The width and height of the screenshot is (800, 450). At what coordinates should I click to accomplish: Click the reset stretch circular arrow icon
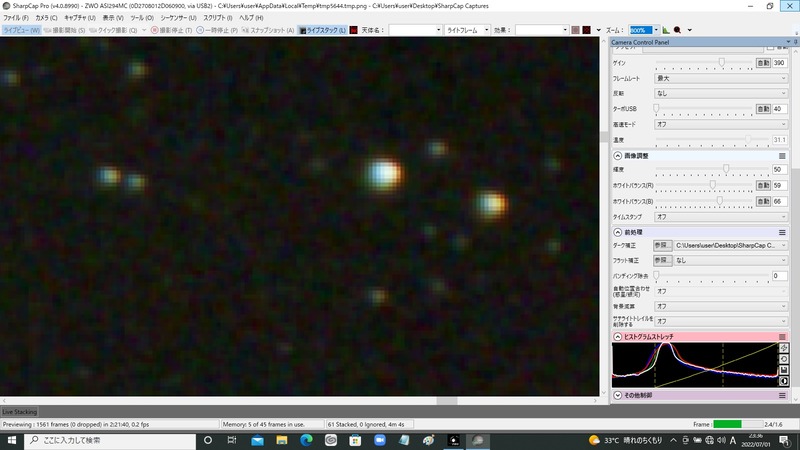click(x=784, y=359)
